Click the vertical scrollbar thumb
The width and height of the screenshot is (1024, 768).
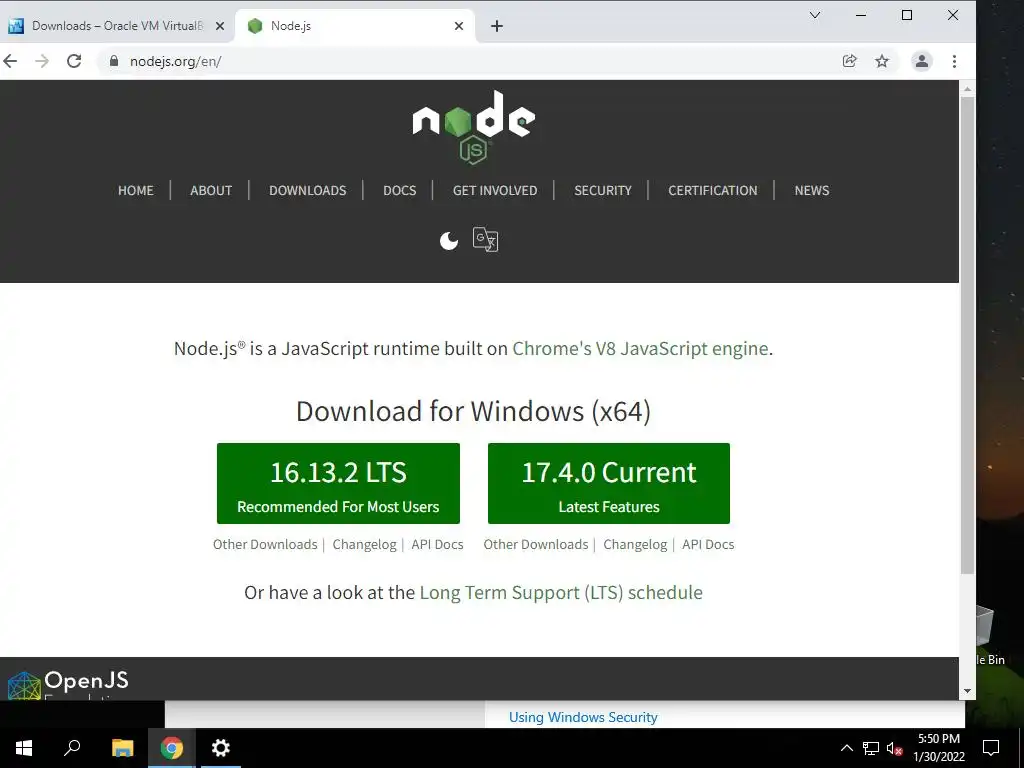coord(967,336)
